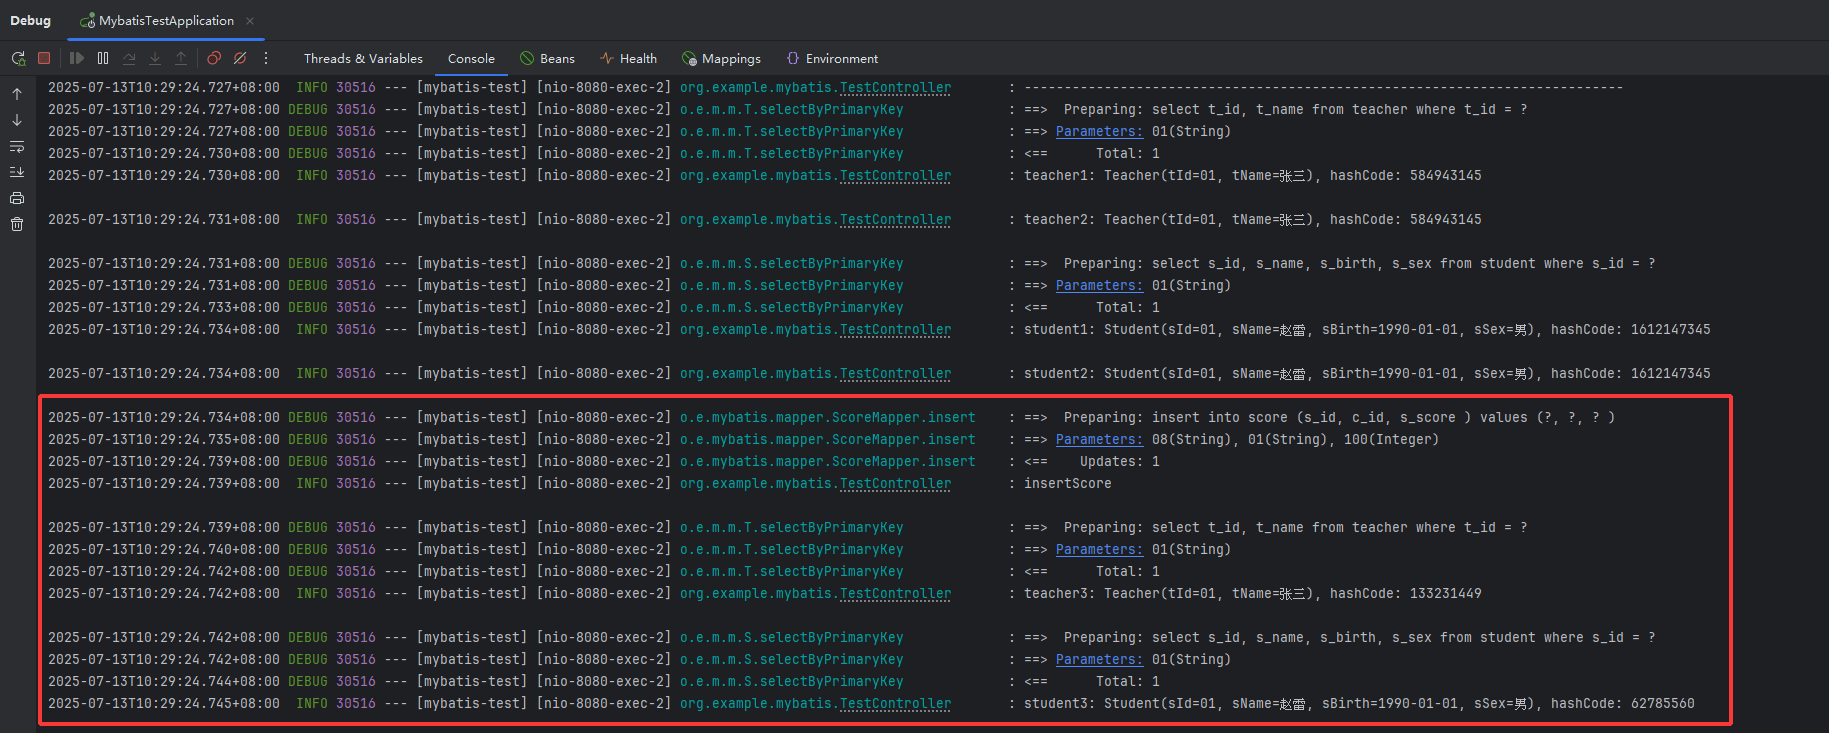Stop the running debug session
Screen dimensions: 1829x733
44,58
